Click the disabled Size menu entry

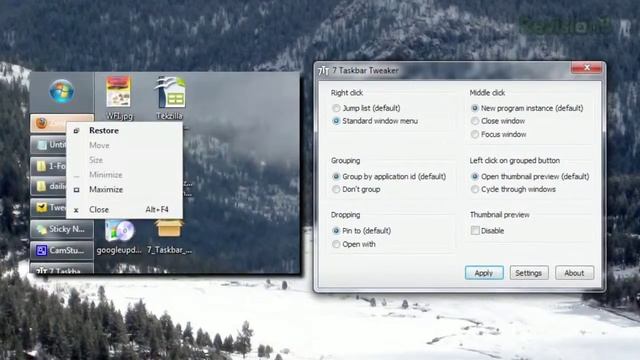click(x=124, y=160)
